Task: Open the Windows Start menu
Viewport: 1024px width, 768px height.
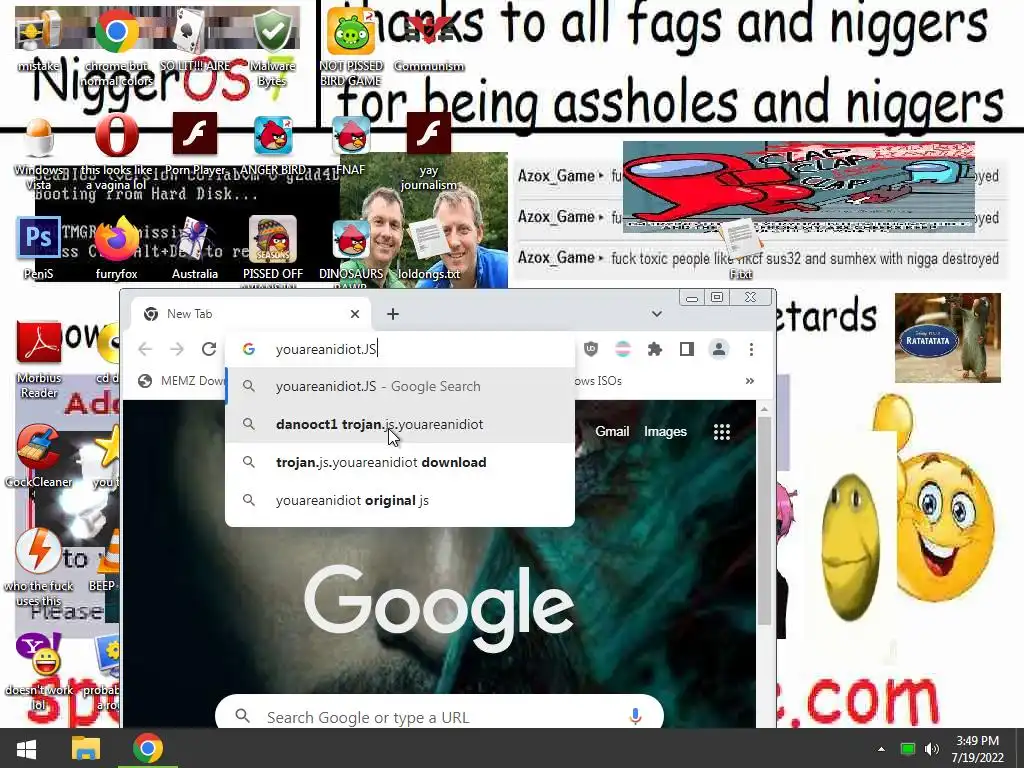Action: click(x=26, y=749)
